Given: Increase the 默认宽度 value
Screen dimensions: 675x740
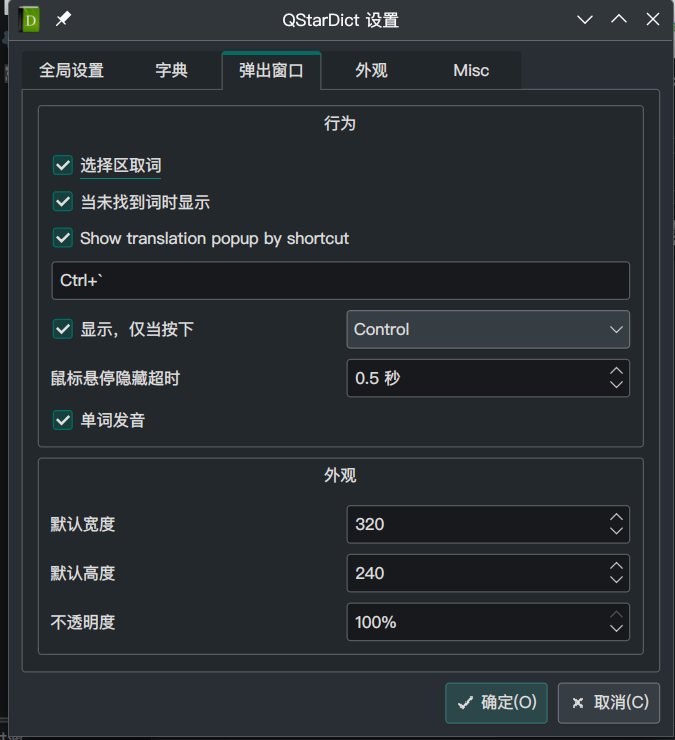Looking at the screenshot, I should tap(616, 517).
